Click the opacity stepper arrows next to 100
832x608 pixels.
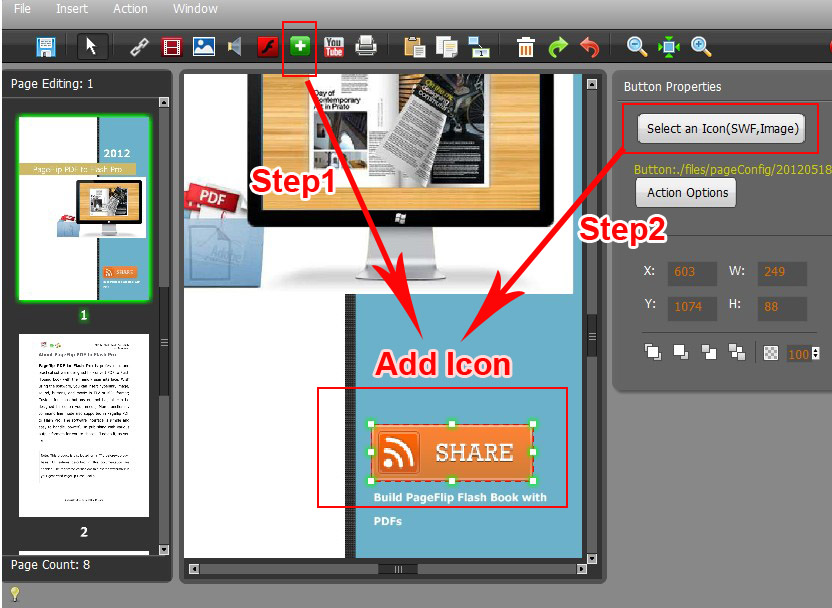816,354
